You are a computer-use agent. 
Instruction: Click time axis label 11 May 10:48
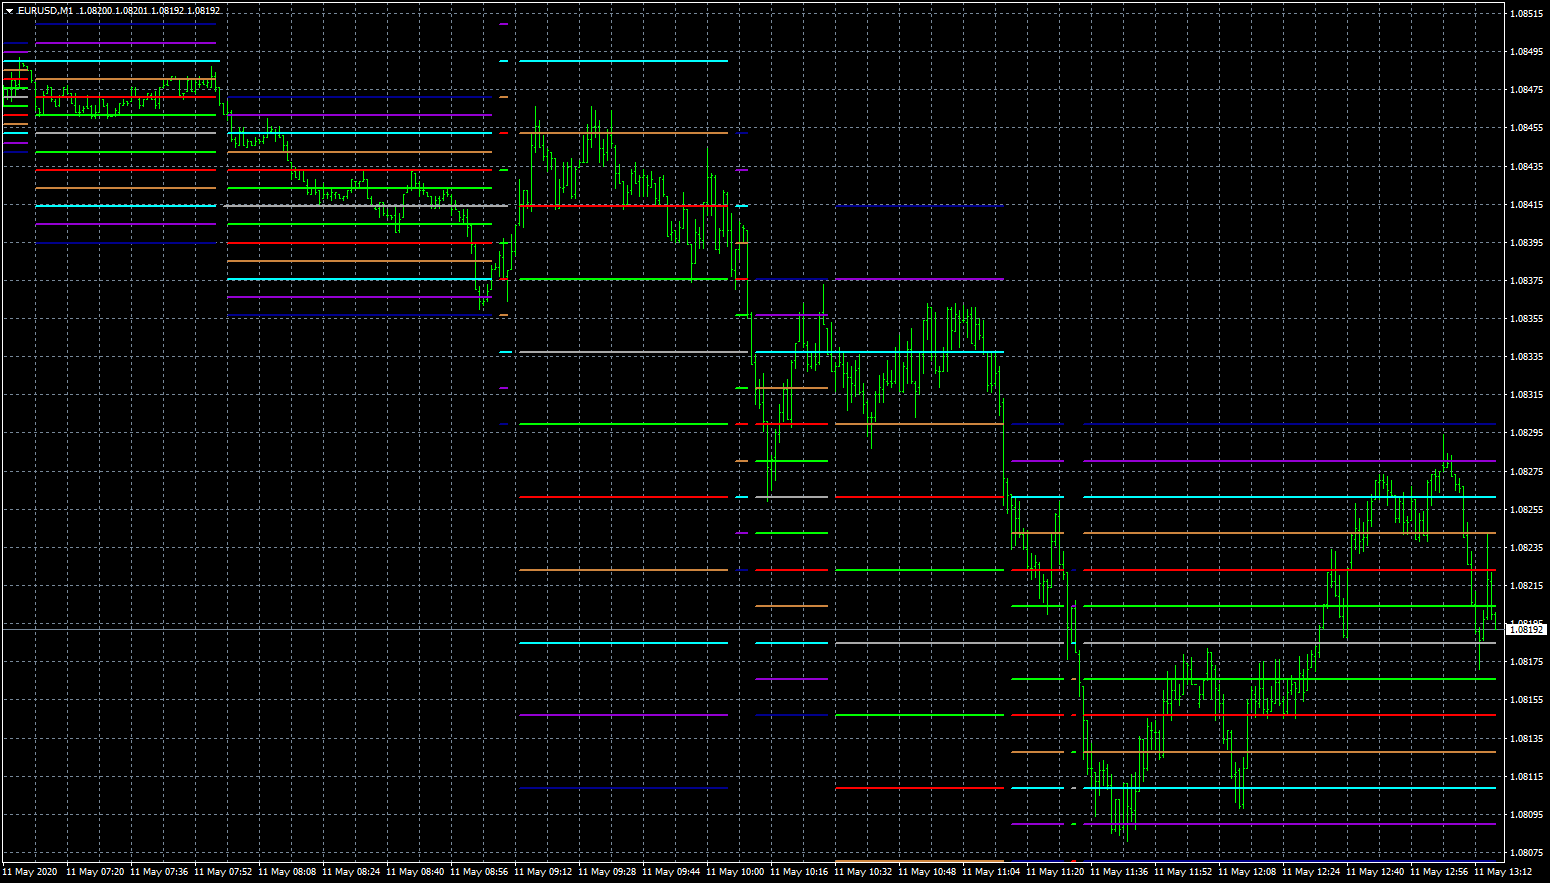tap(927, 872)
